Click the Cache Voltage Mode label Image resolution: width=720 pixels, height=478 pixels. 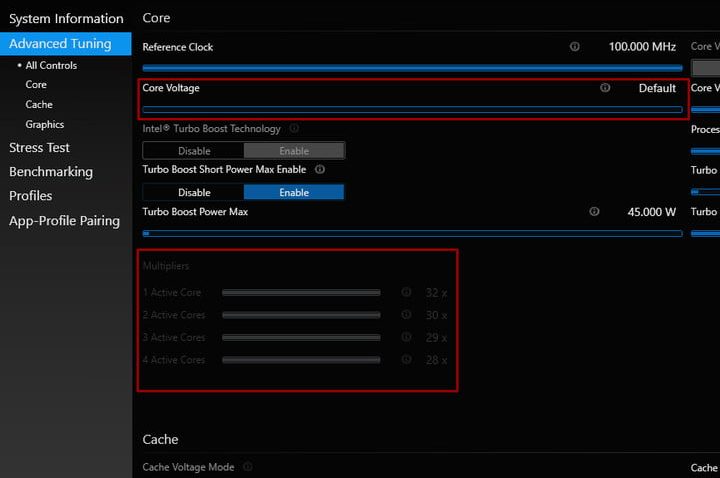188,467
